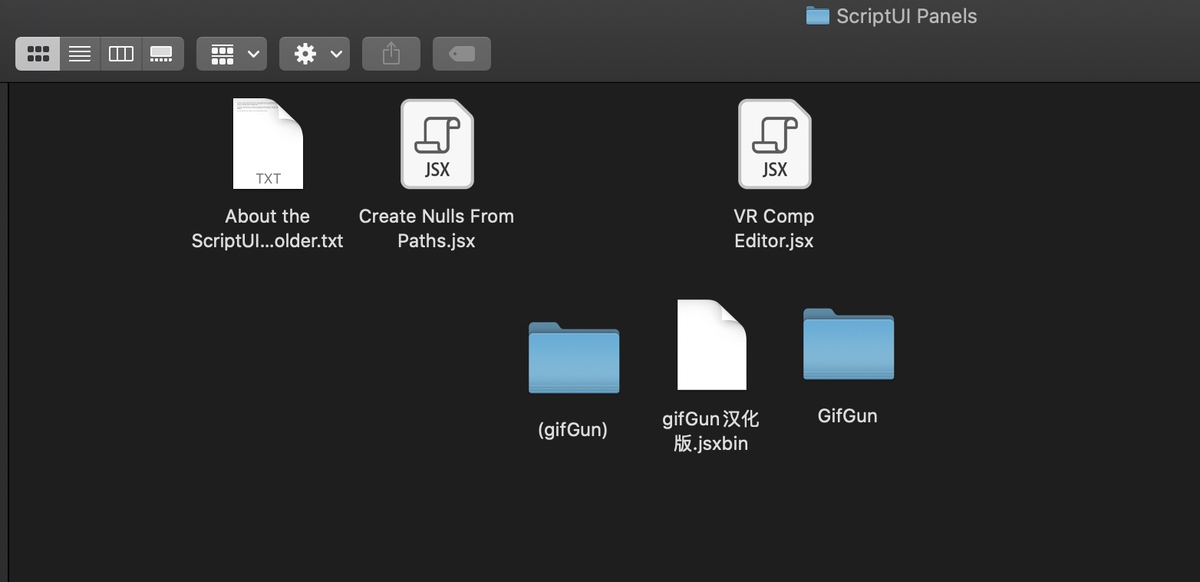The width and height of the screenshot is (1200, 582).
Task: Click the ScriptUI Panels title folder icon
Action: point(818,16)
